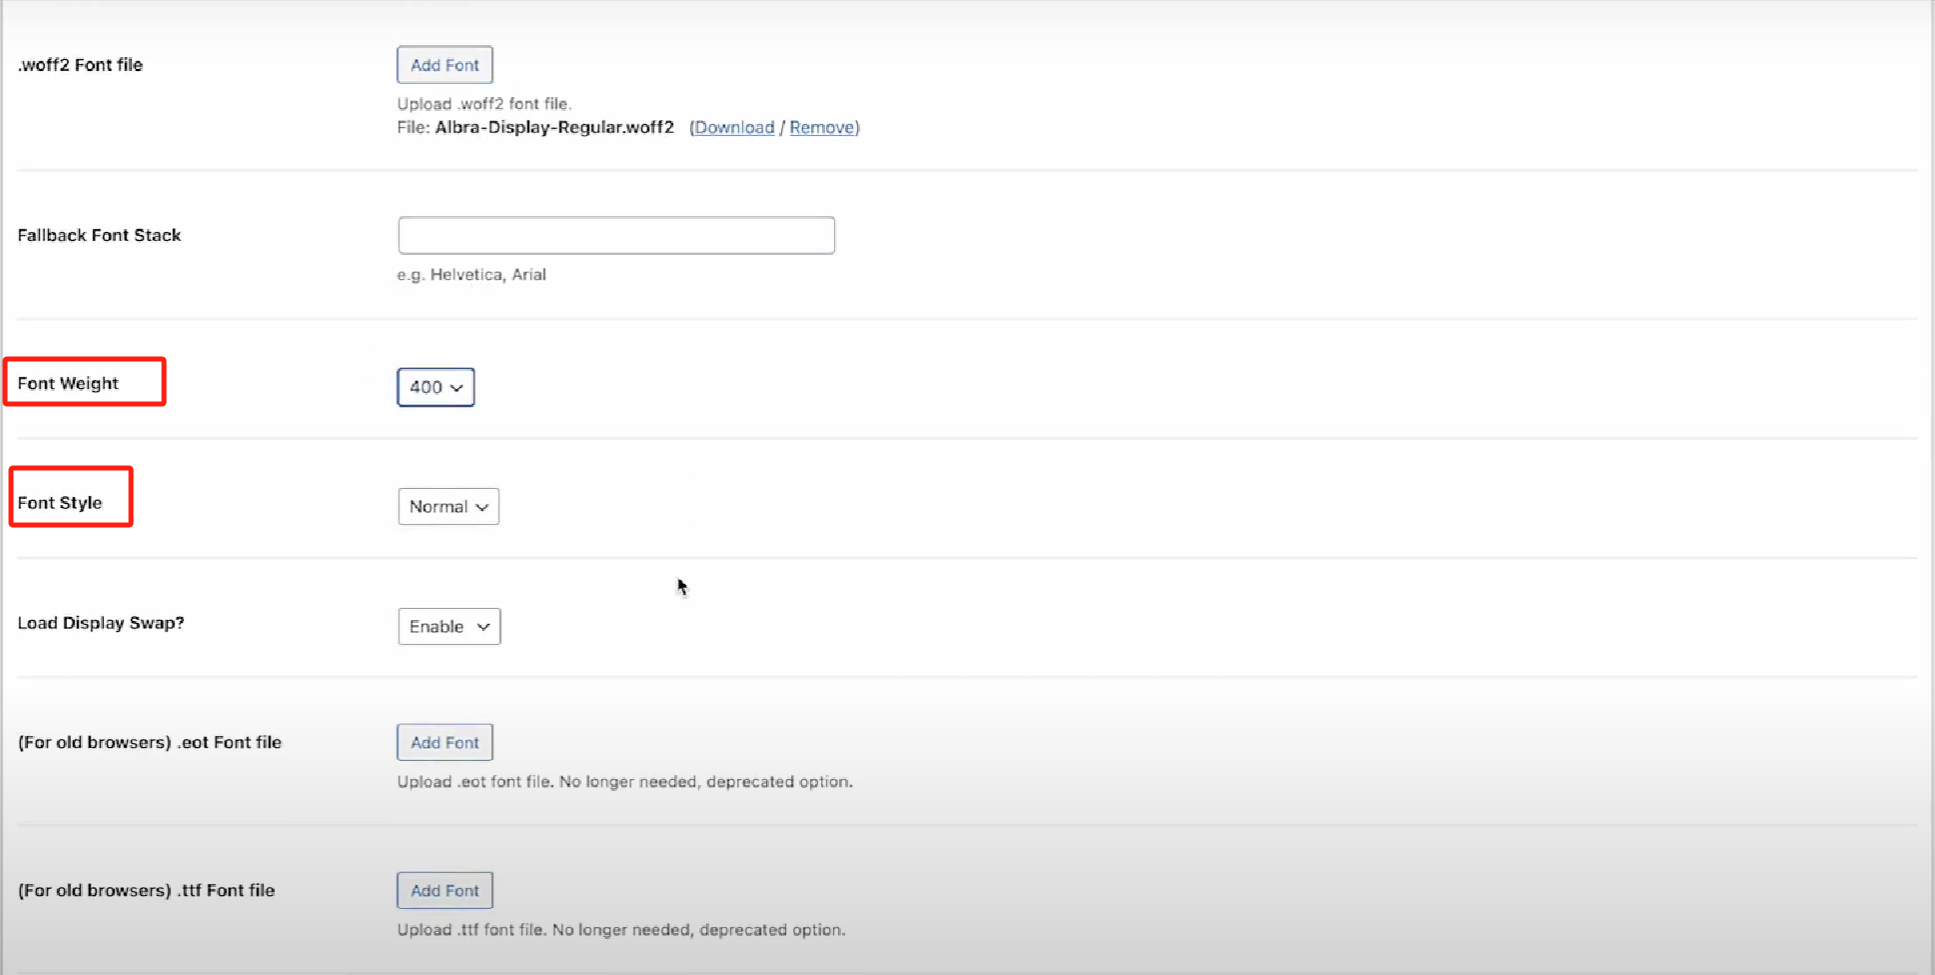
Task: Download the Albra-Display-Regular.woff2 file
Action: [734, 127]
